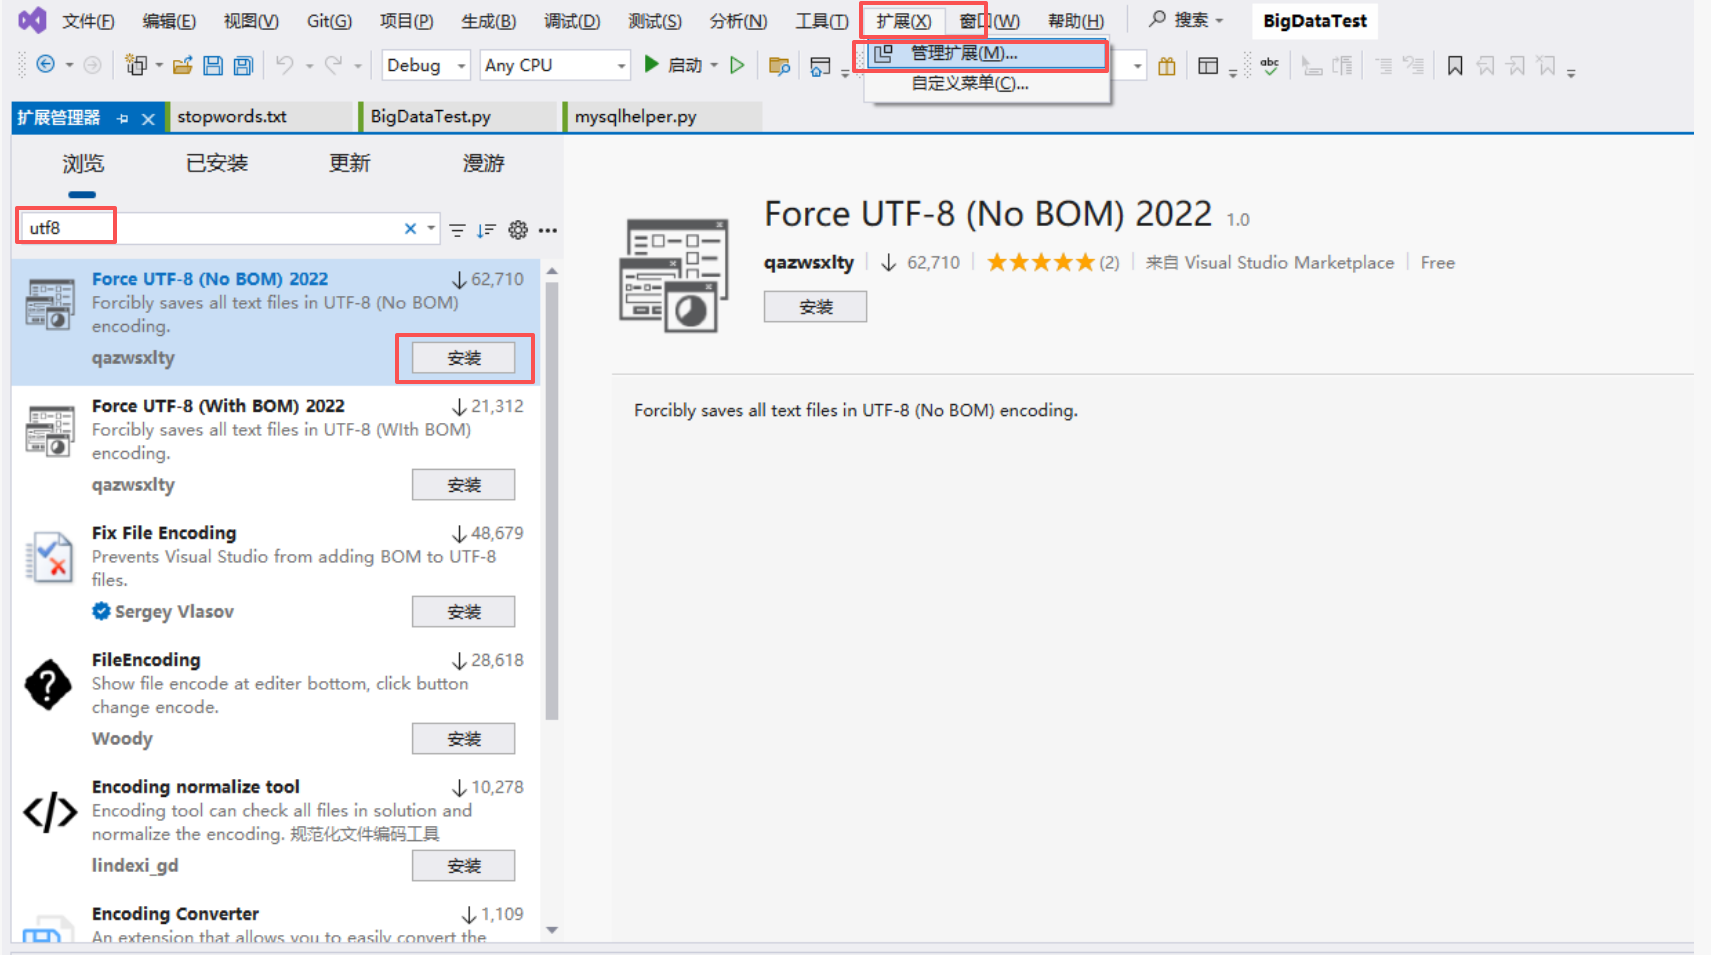Clear the utf8 search with X icon

coord(410,229)
